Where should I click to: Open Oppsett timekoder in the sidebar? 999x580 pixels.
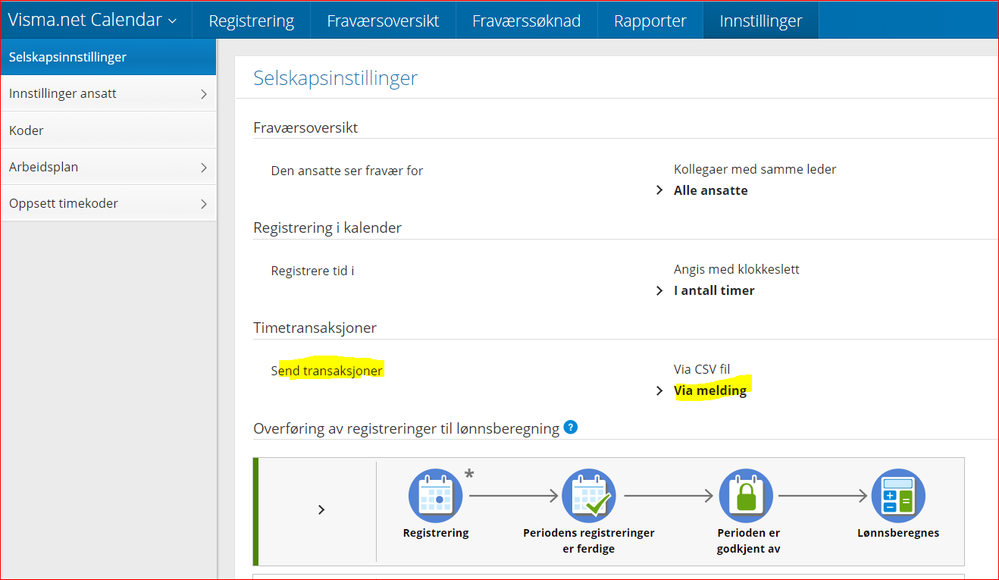(x=108, y=203)
